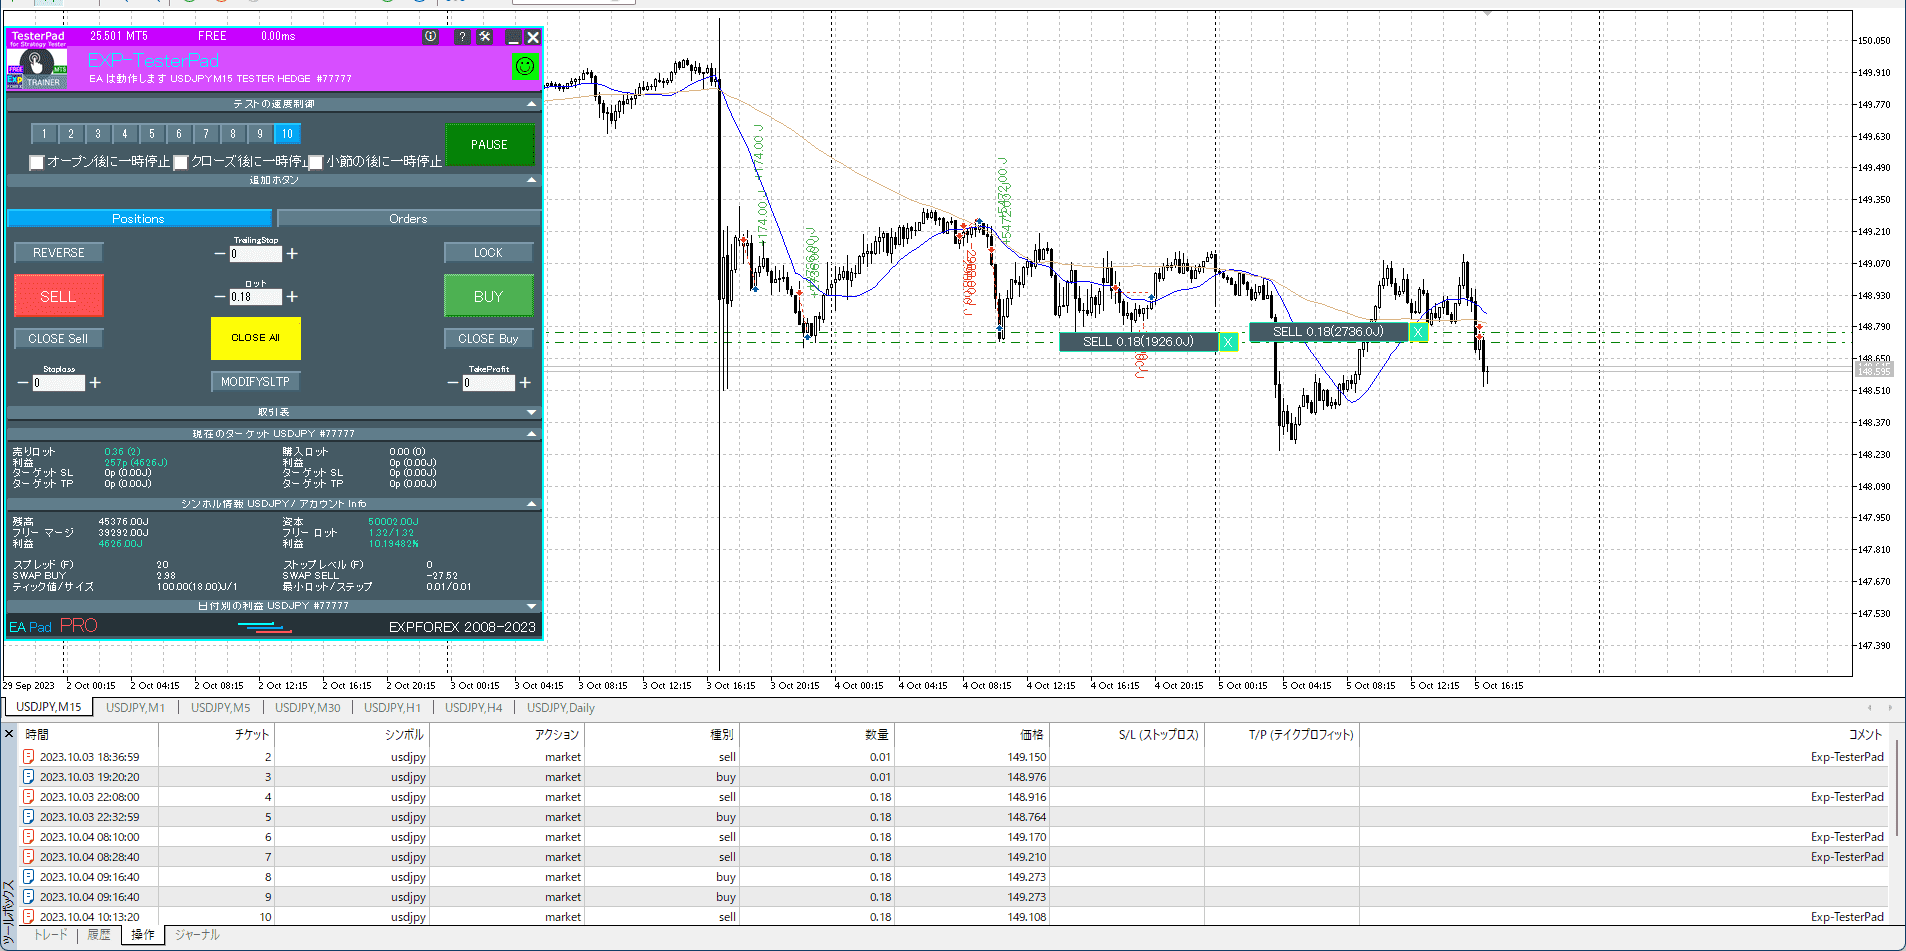Enable pause after bar (小節の後に一時停止)
This screenshot has width=1906, height=951.
coord(316,162)
